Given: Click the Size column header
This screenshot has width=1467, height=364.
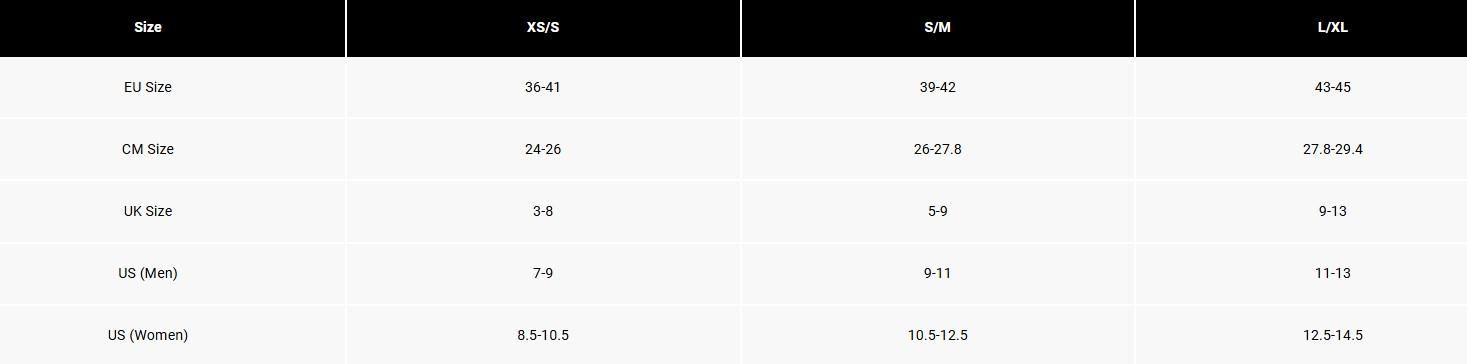Looking at the screenshot, I should point(148,28).
